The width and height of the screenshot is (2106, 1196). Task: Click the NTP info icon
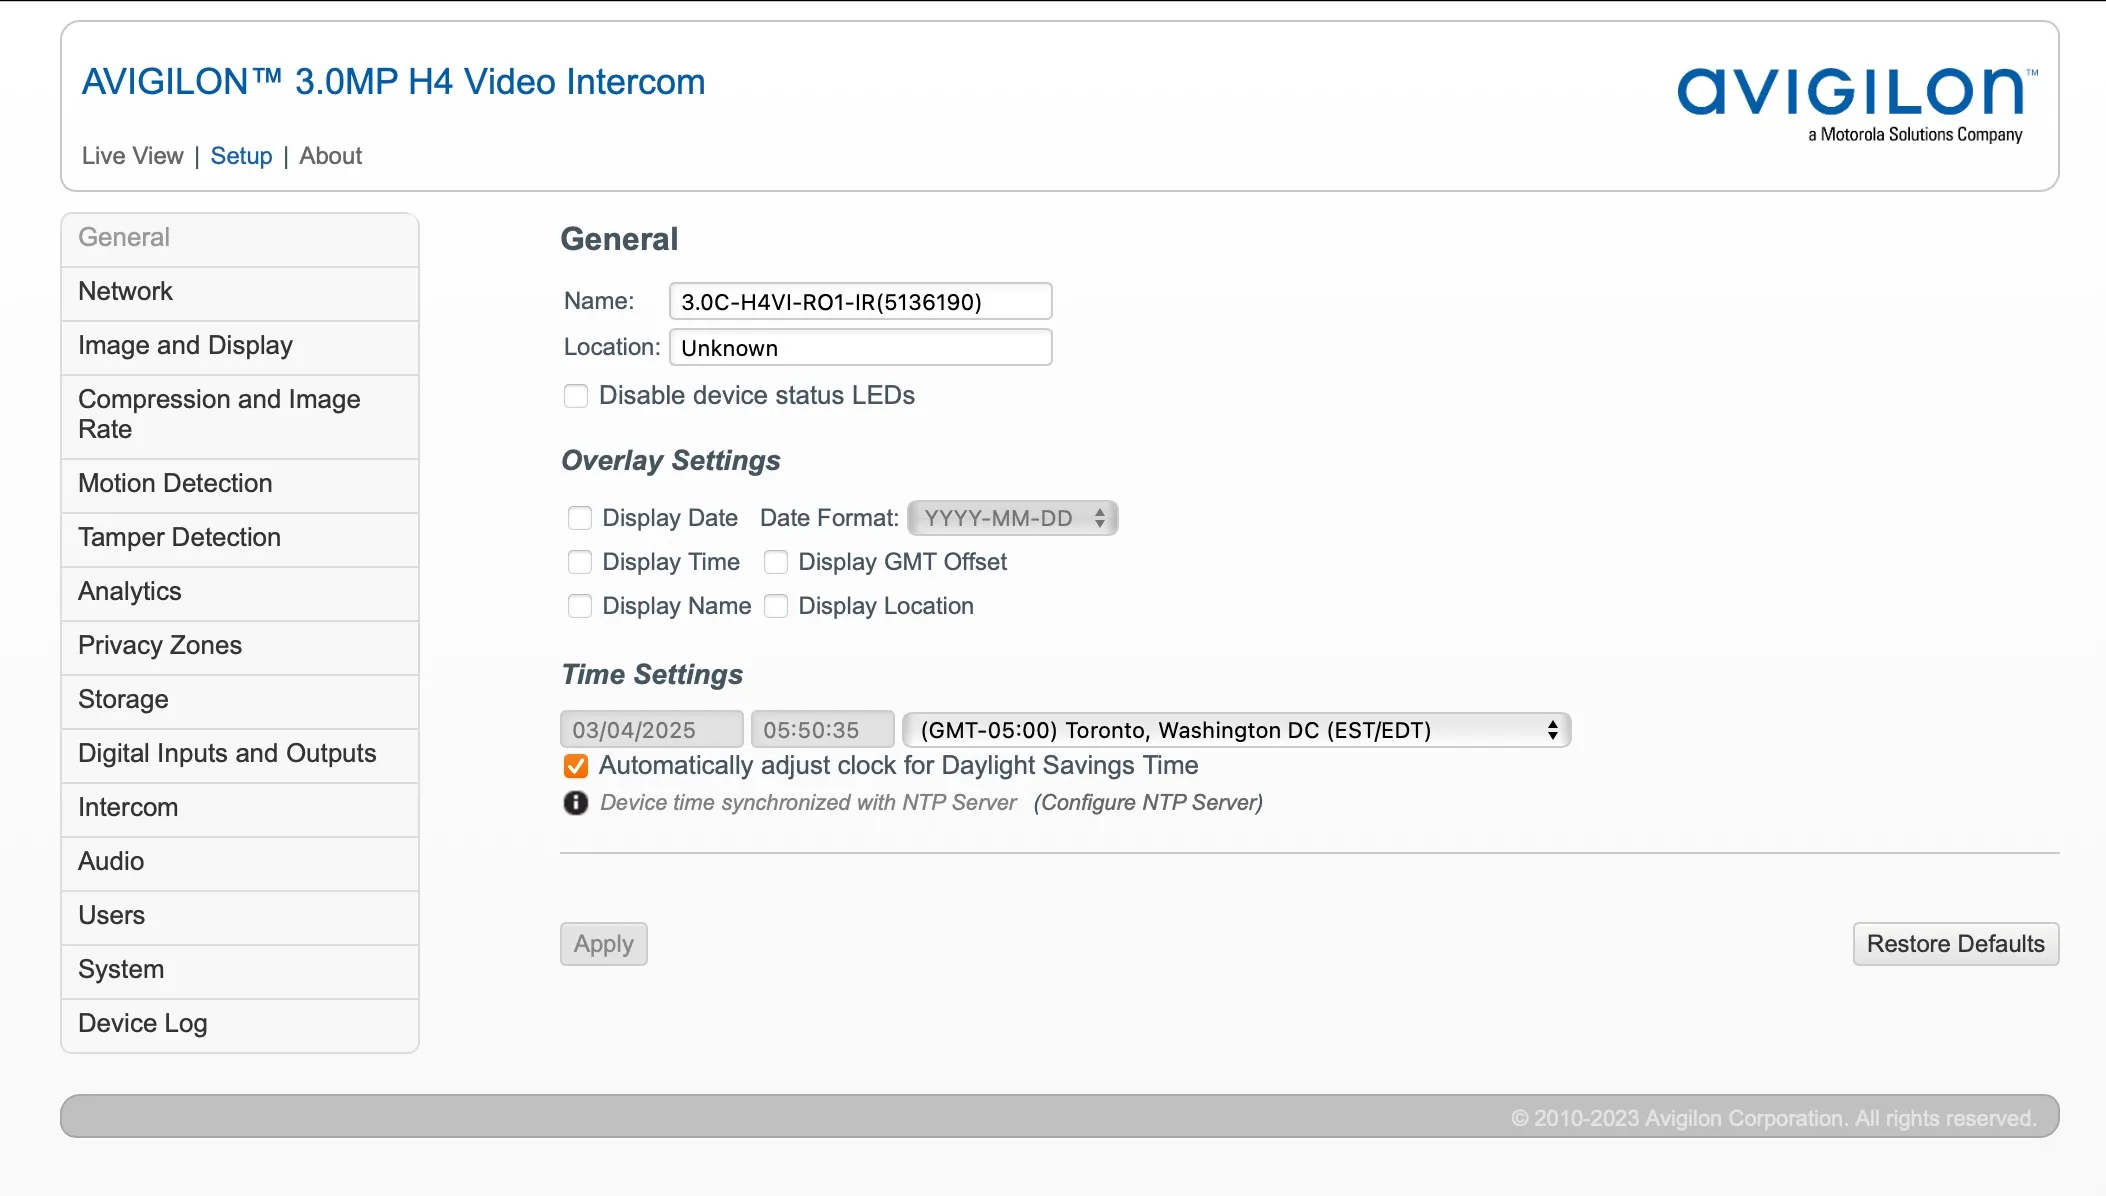pyautogui.click(x=576, y=803)
